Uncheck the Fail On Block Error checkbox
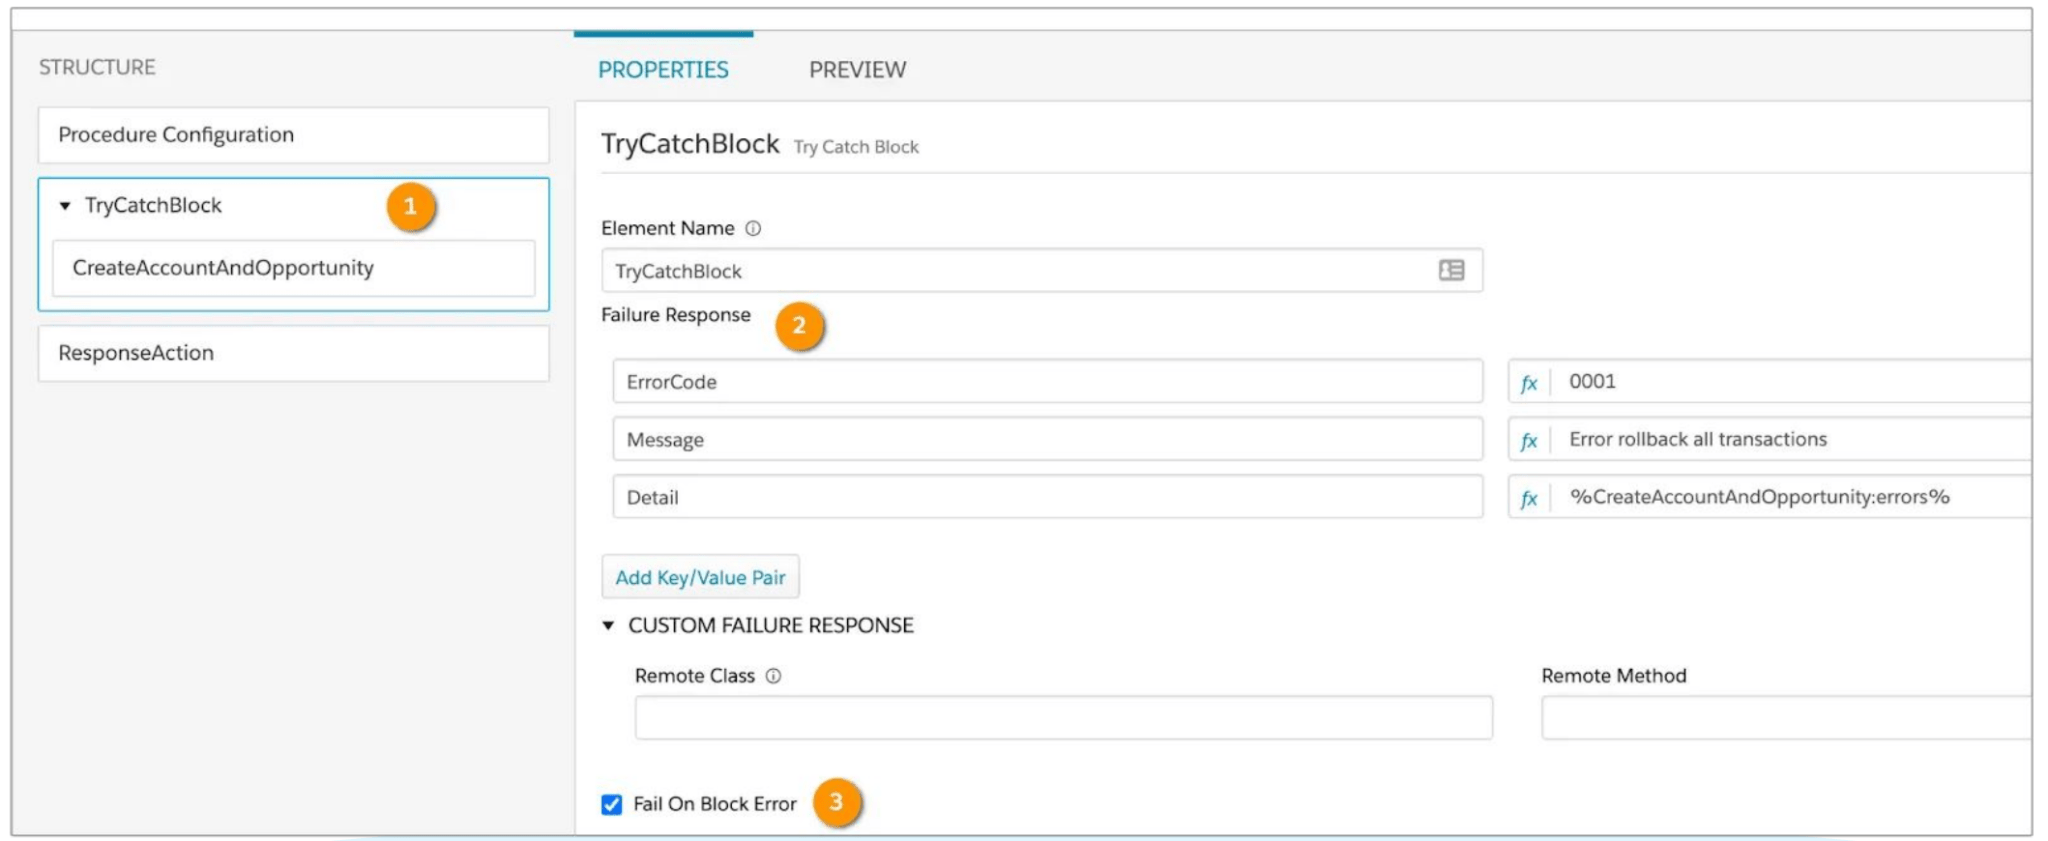This screenshot has height=841, width=2048. click(x=612, y=805)
